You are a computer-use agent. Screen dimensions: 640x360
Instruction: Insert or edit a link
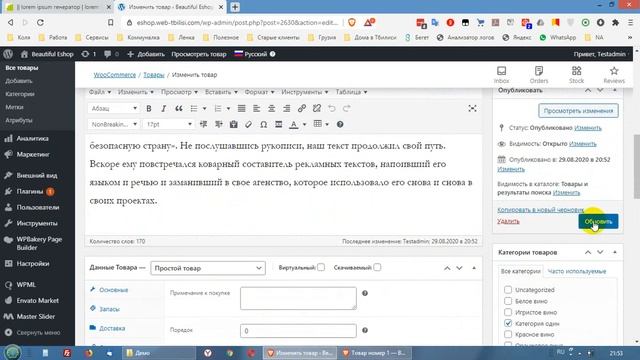coord(302,108)
